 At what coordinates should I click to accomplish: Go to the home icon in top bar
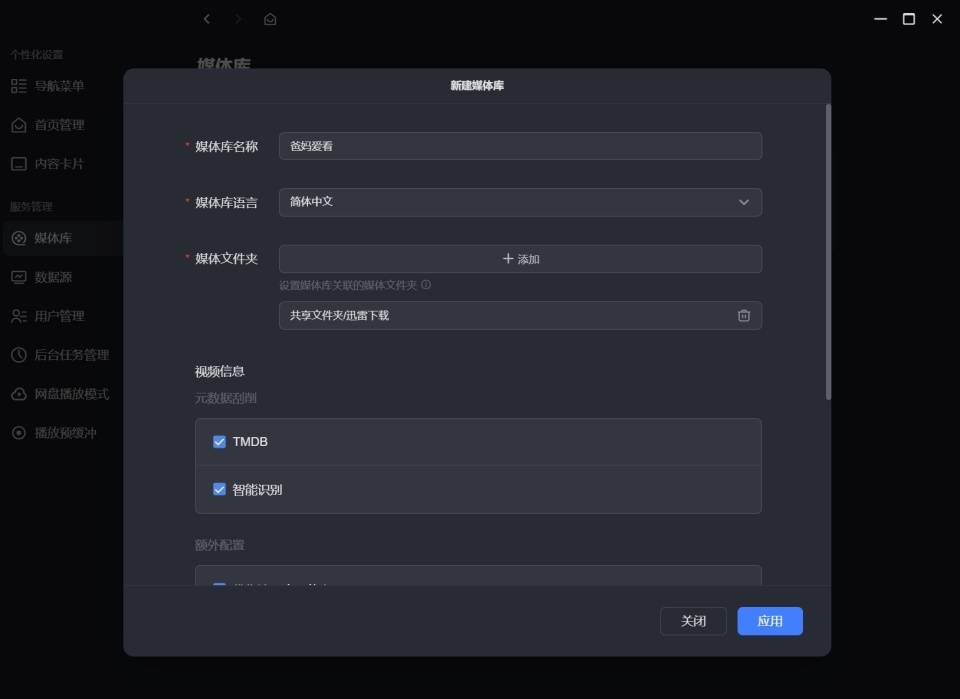270,20
